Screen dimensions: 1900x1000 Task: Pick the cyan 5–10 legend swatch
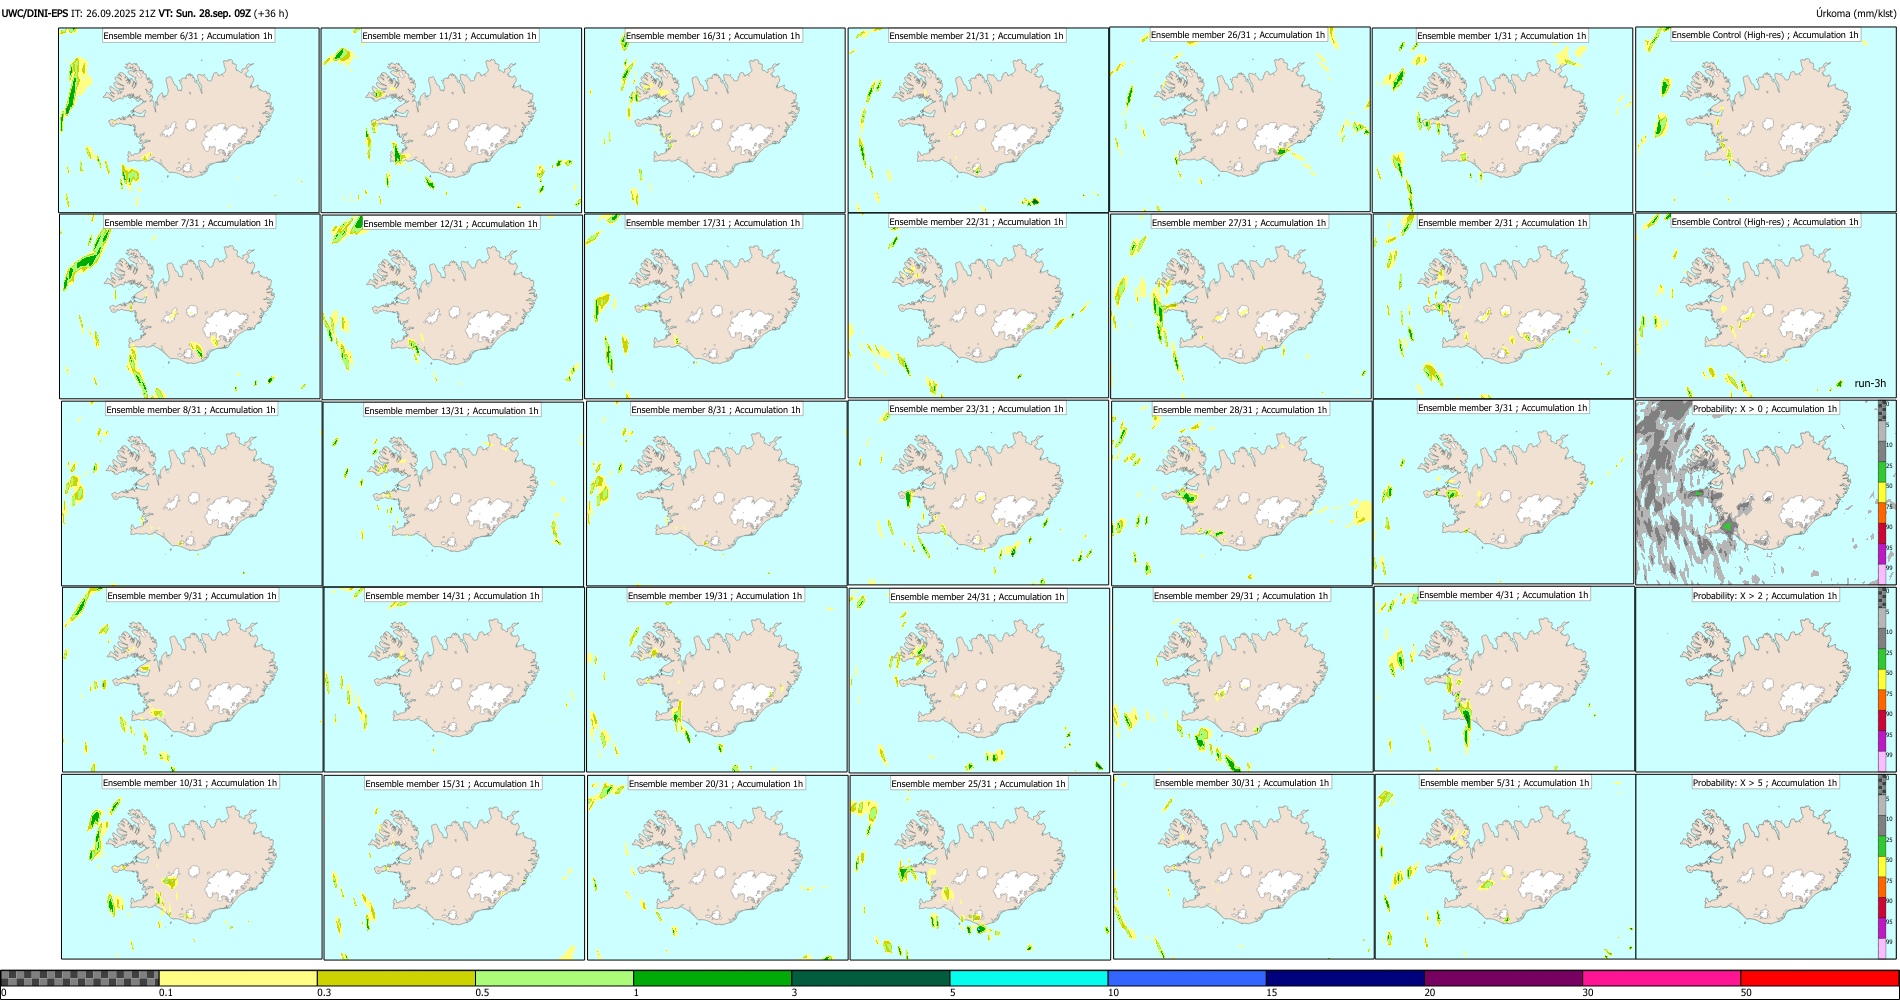[1029, 978]
